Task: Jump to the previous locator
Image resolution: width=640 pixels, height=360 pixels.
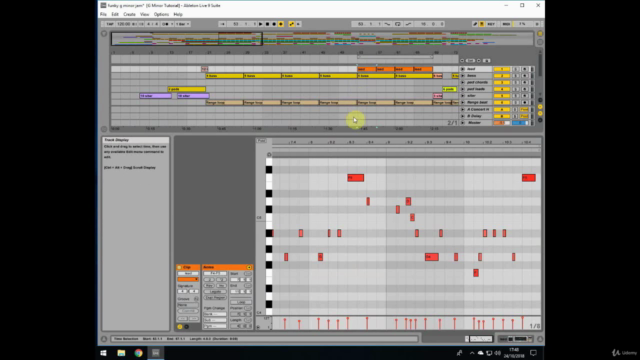Action: [462, 60]
